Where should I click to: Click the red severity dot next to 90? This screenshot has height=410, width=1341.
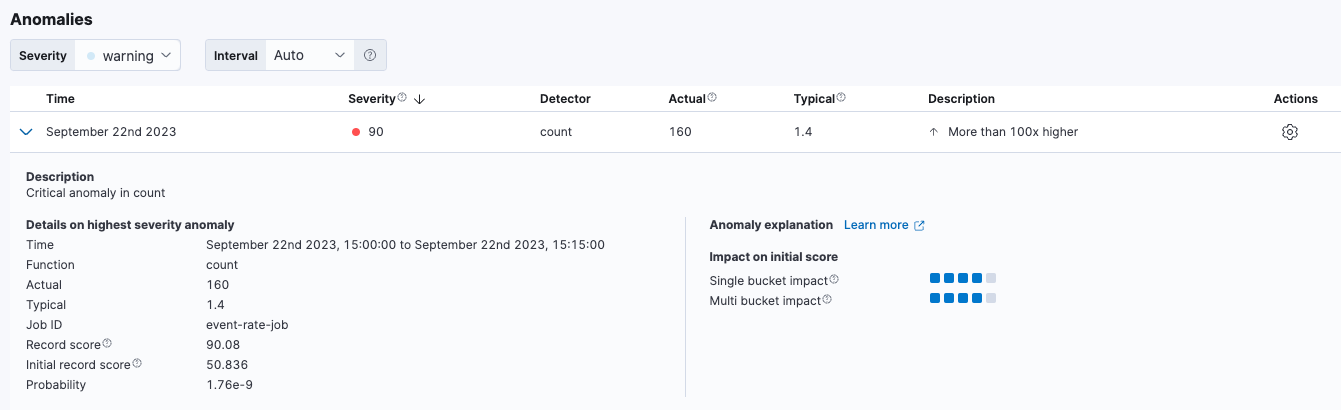[x=356, y=132]
